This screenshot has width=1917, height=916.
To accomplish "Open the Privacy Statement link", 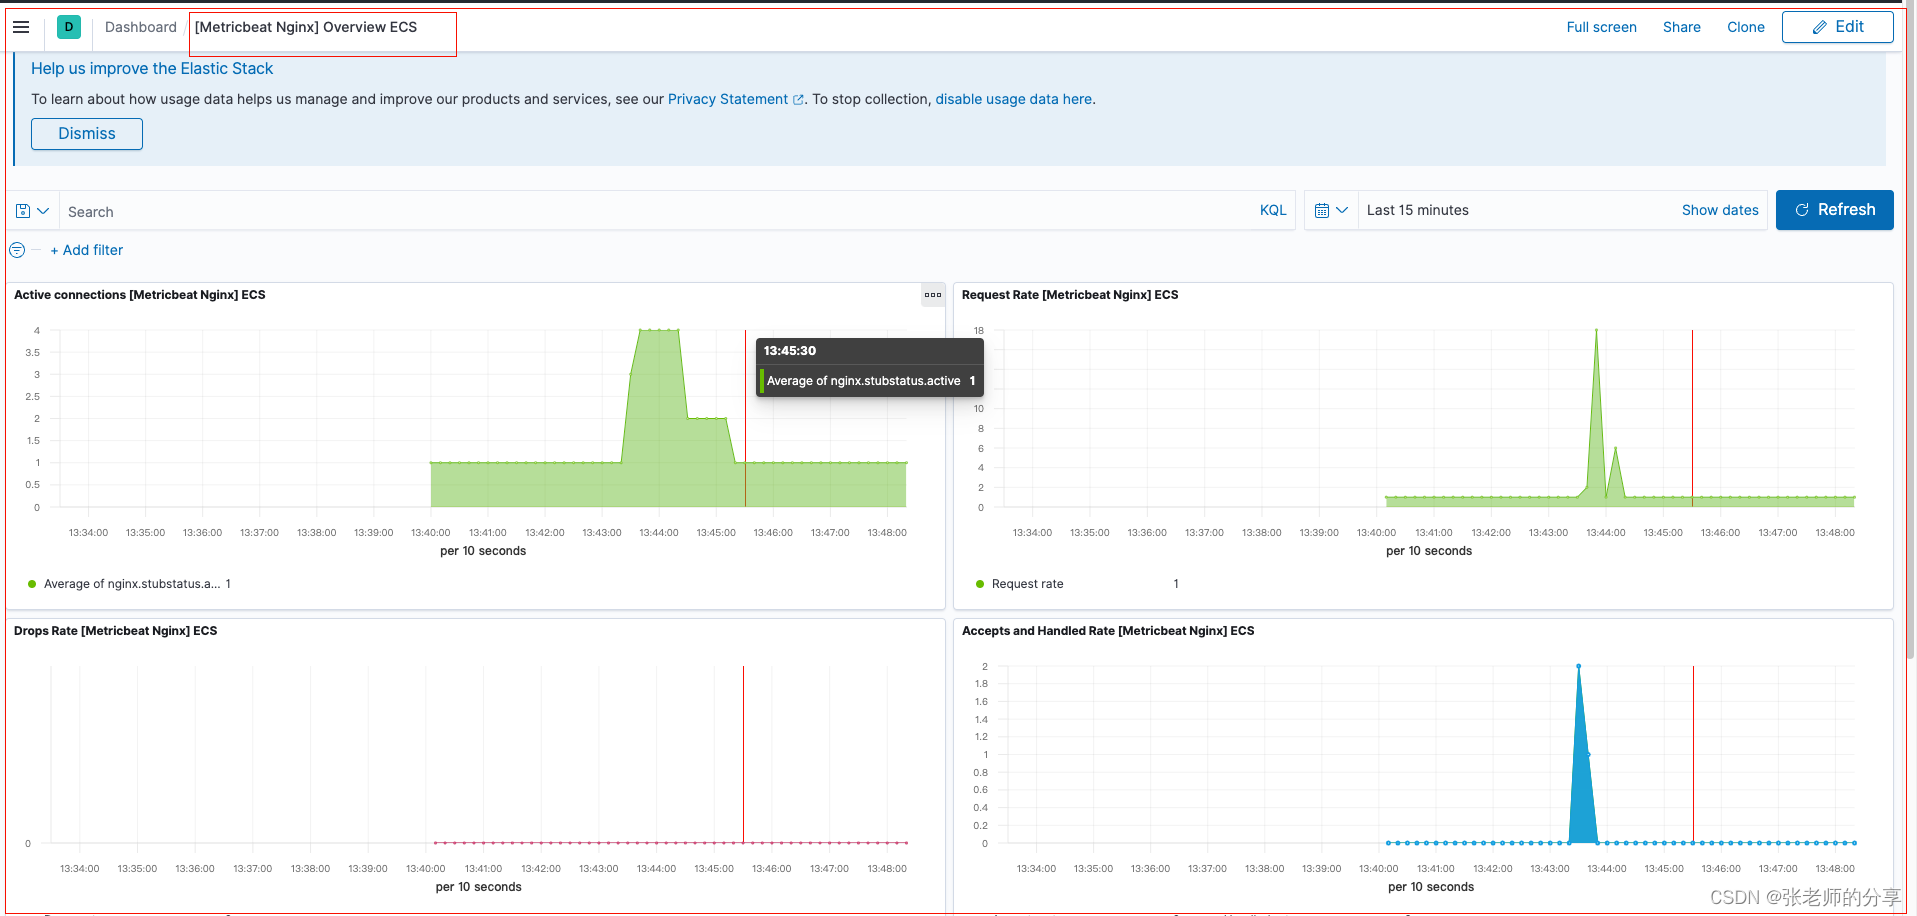I will [735, 99].
